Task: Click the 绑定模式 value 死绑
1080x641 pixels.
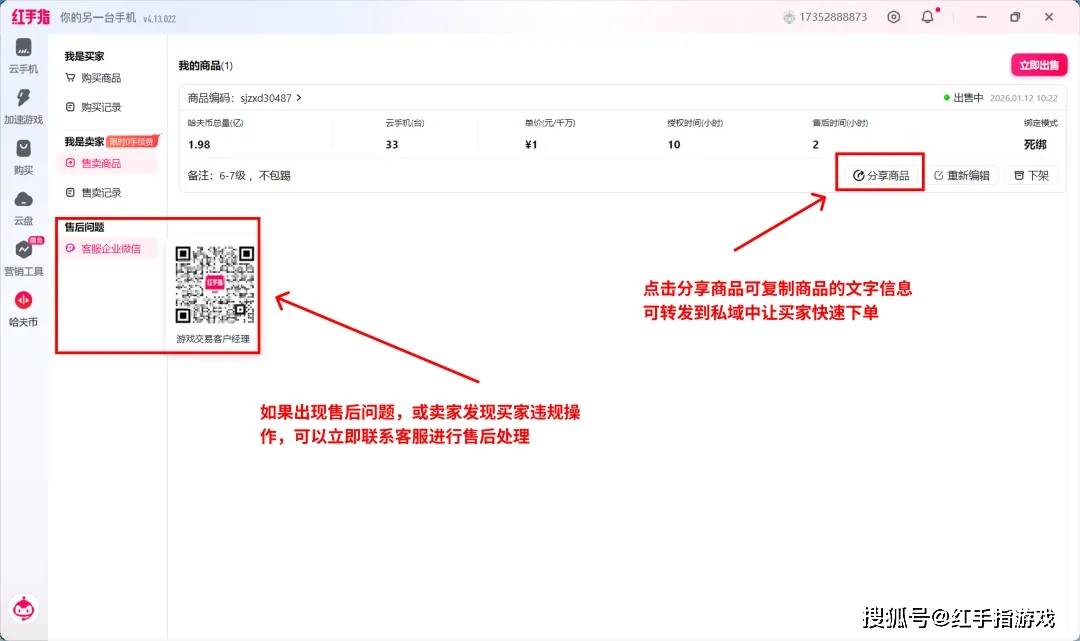Action: (1035, 145)
